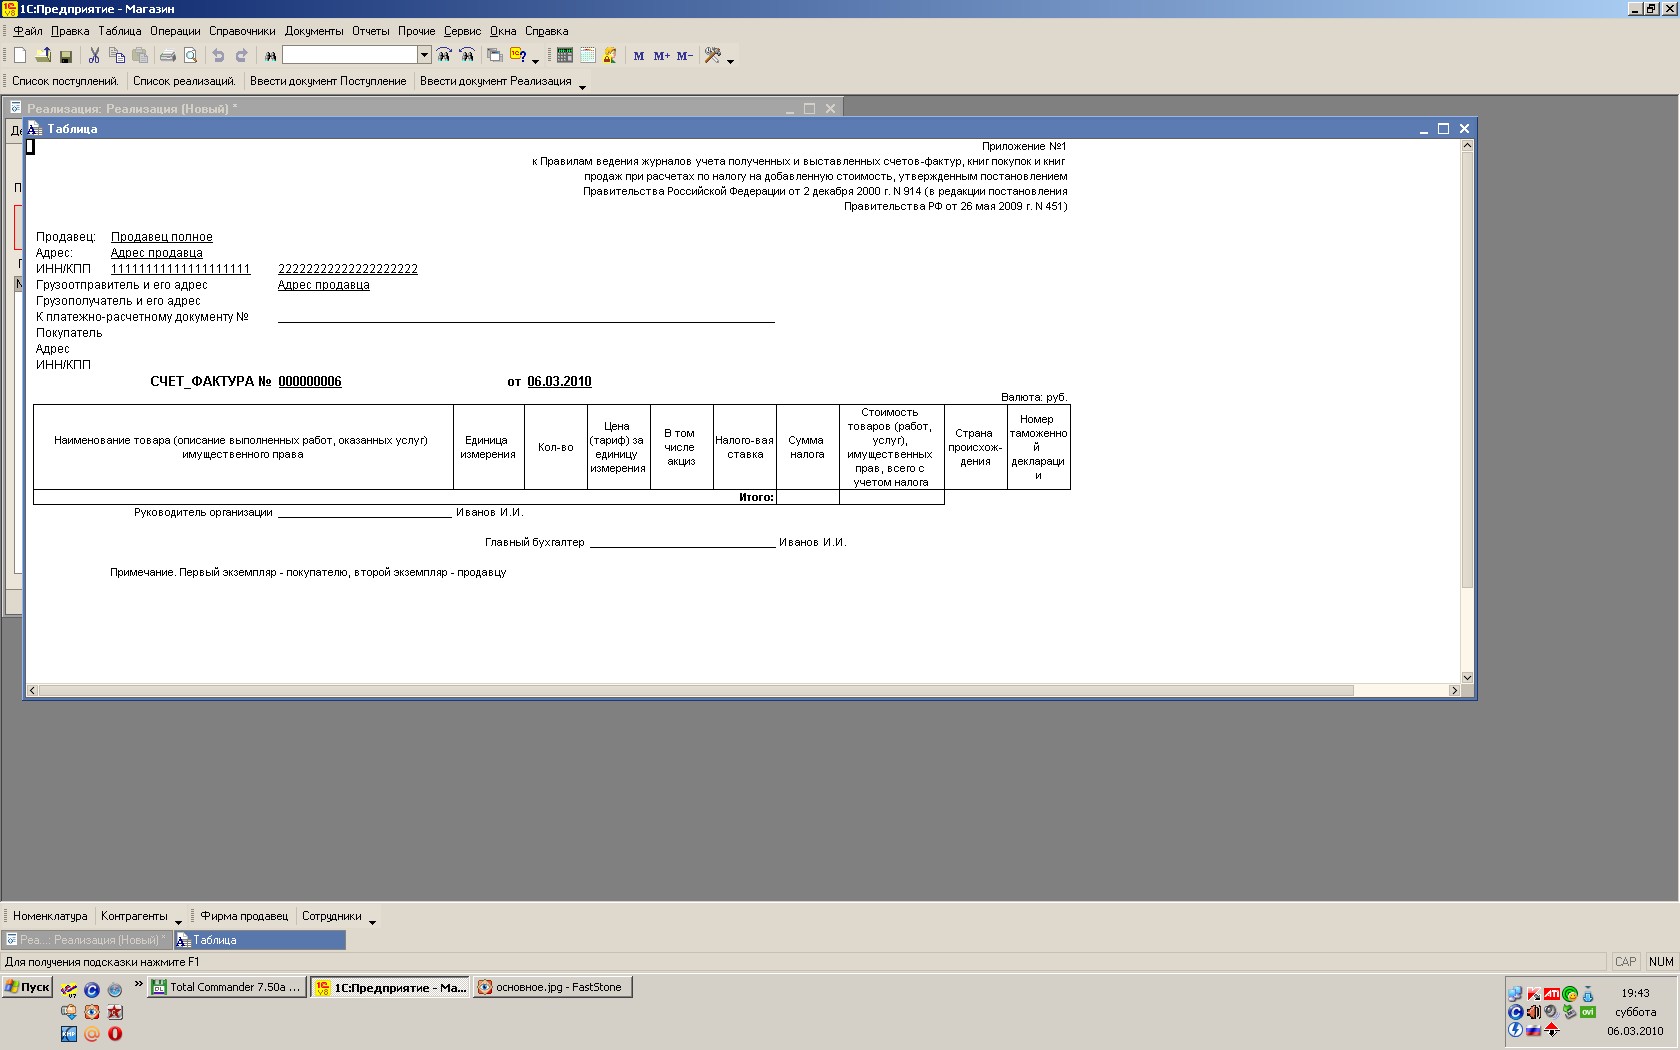This screenshot has height=1050, width=1680.
Task: Open the Сервис menu
Action: tap(462, 31)
